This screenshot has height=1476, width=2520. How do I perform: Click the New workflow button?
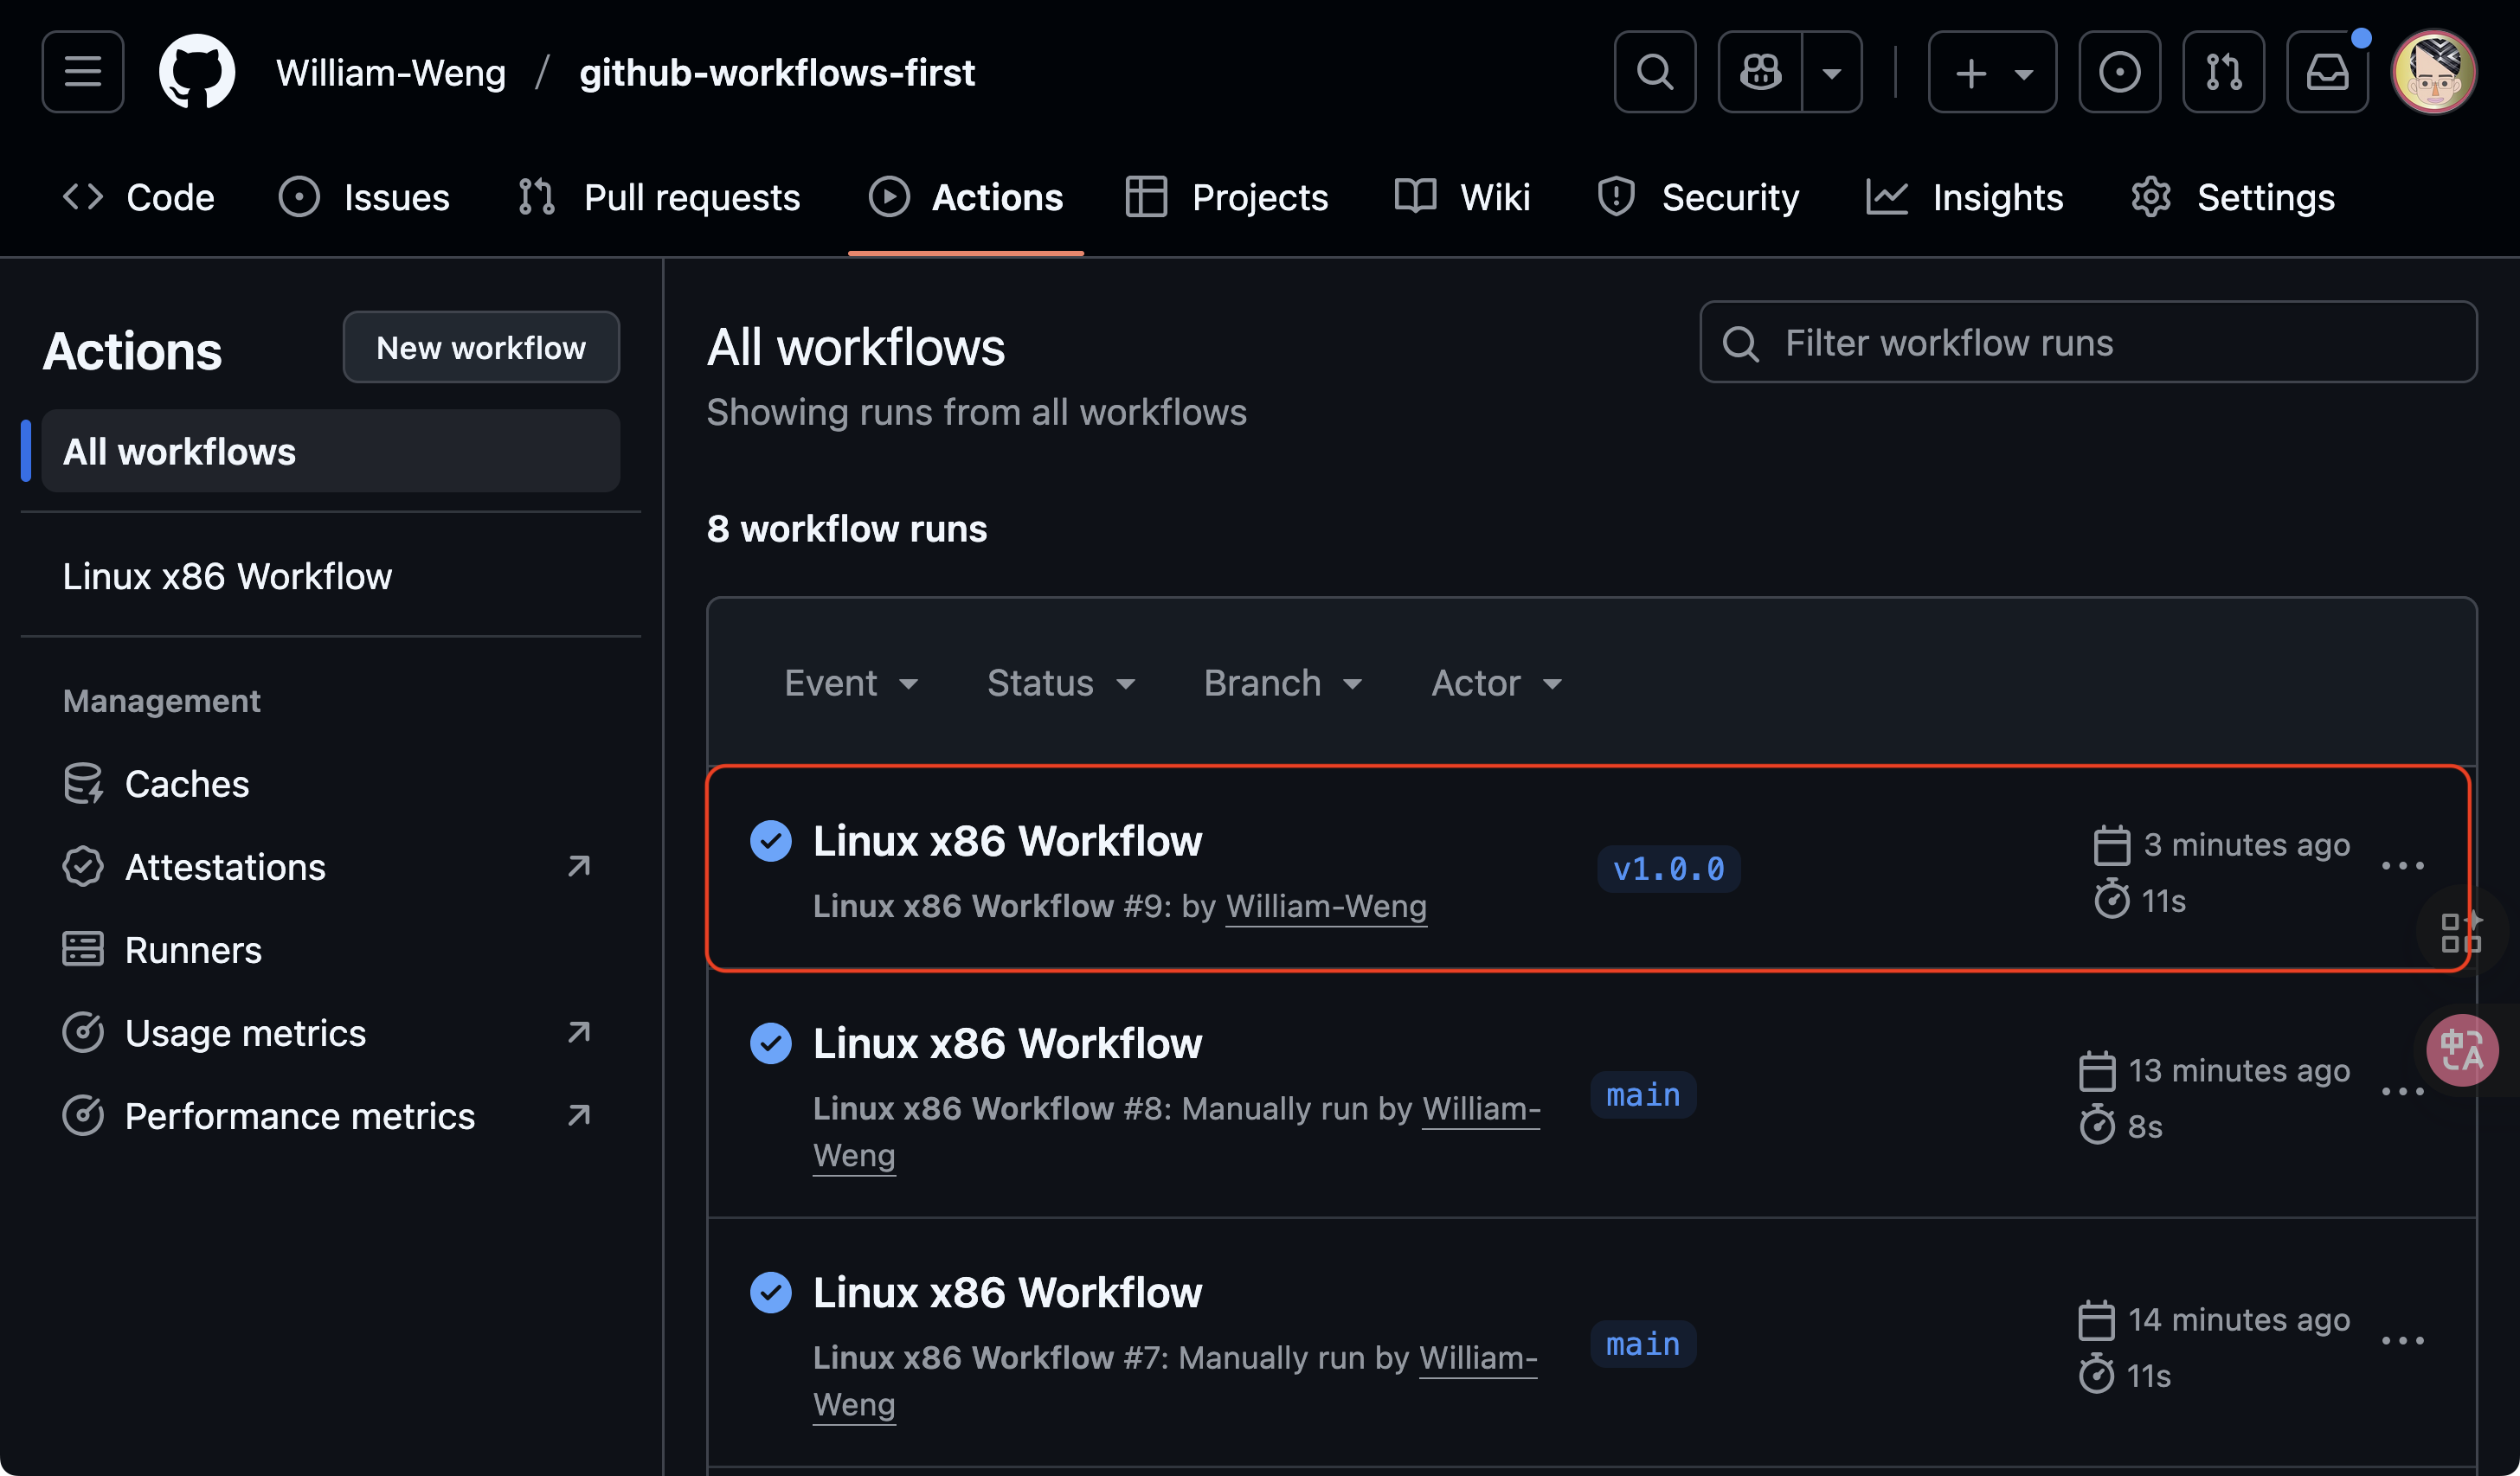click(481, 348)
